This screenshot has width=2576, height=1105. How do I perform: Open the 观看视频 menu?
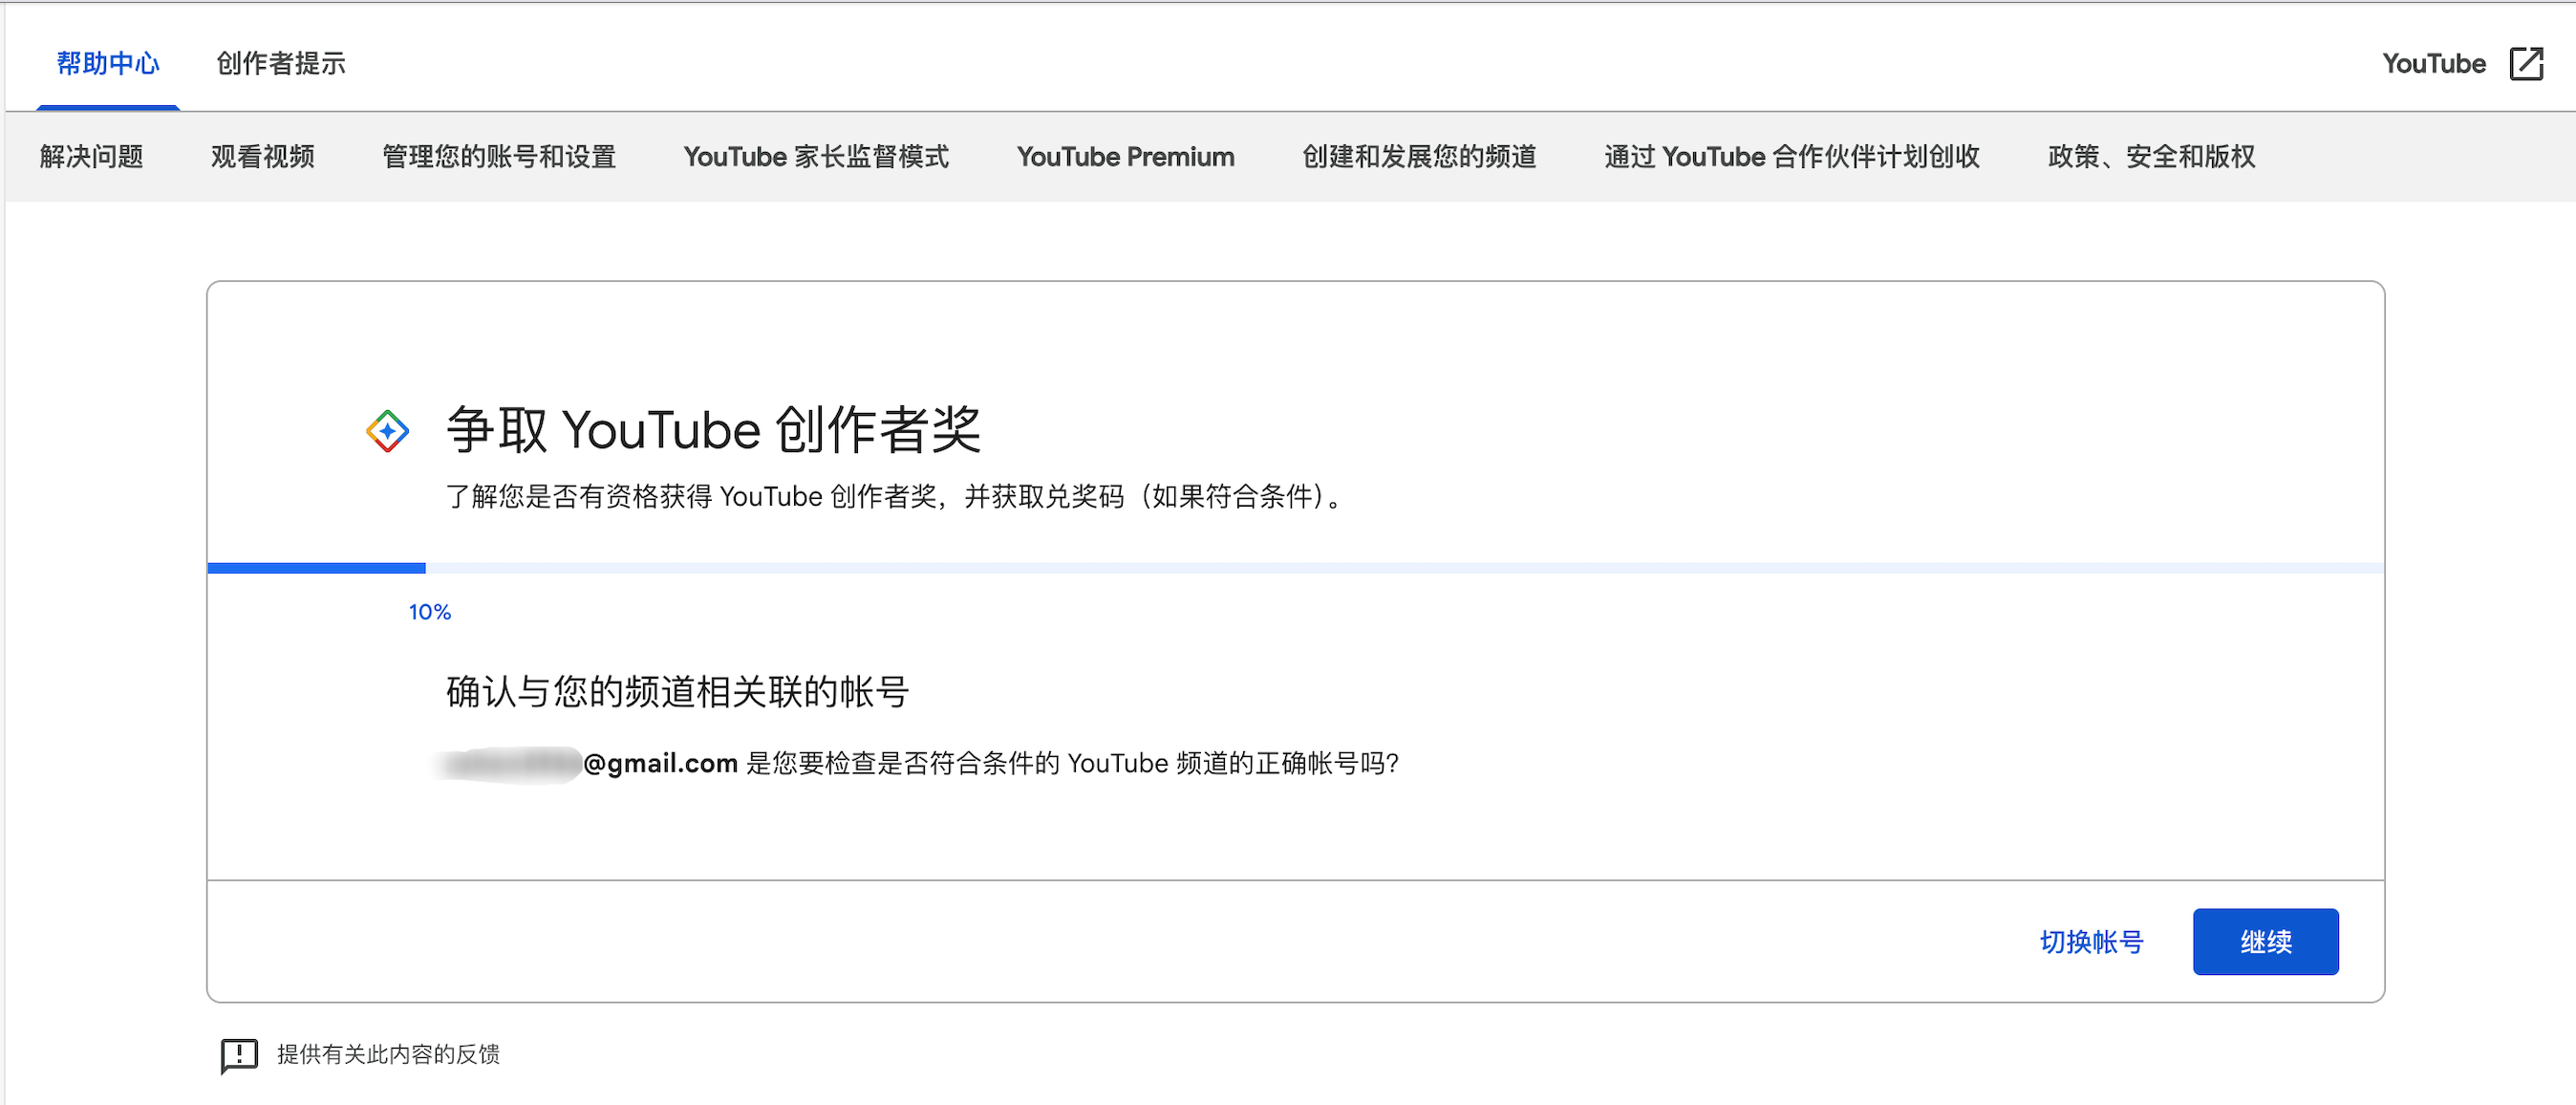click(263, 157)
